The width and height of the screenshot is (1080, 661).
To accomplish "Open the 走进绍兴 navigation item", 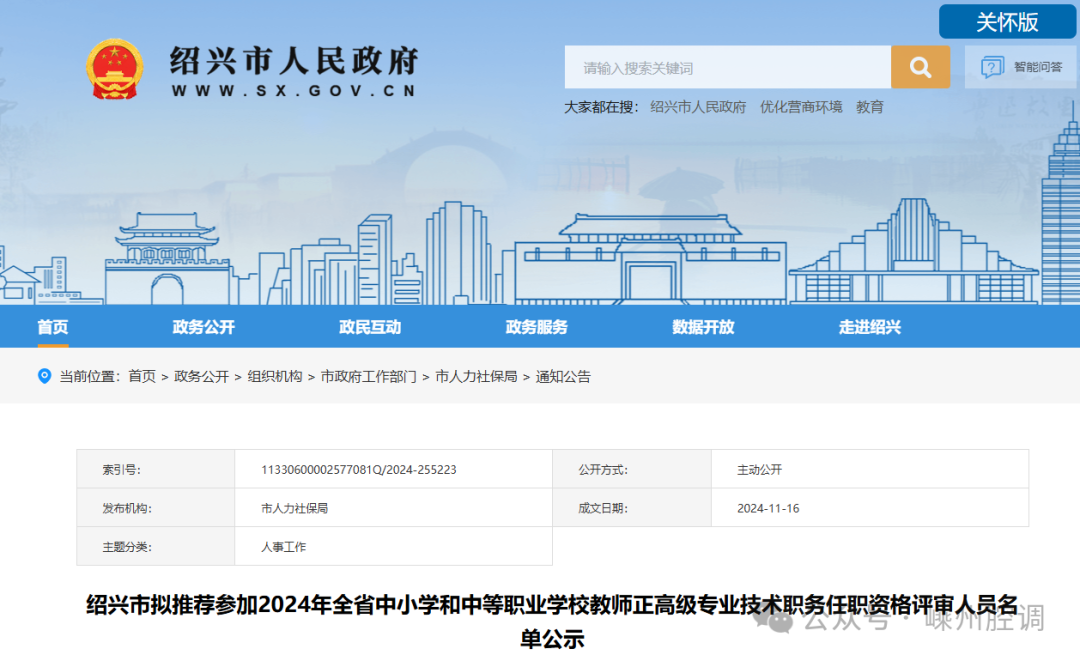I will pos(869,327).
